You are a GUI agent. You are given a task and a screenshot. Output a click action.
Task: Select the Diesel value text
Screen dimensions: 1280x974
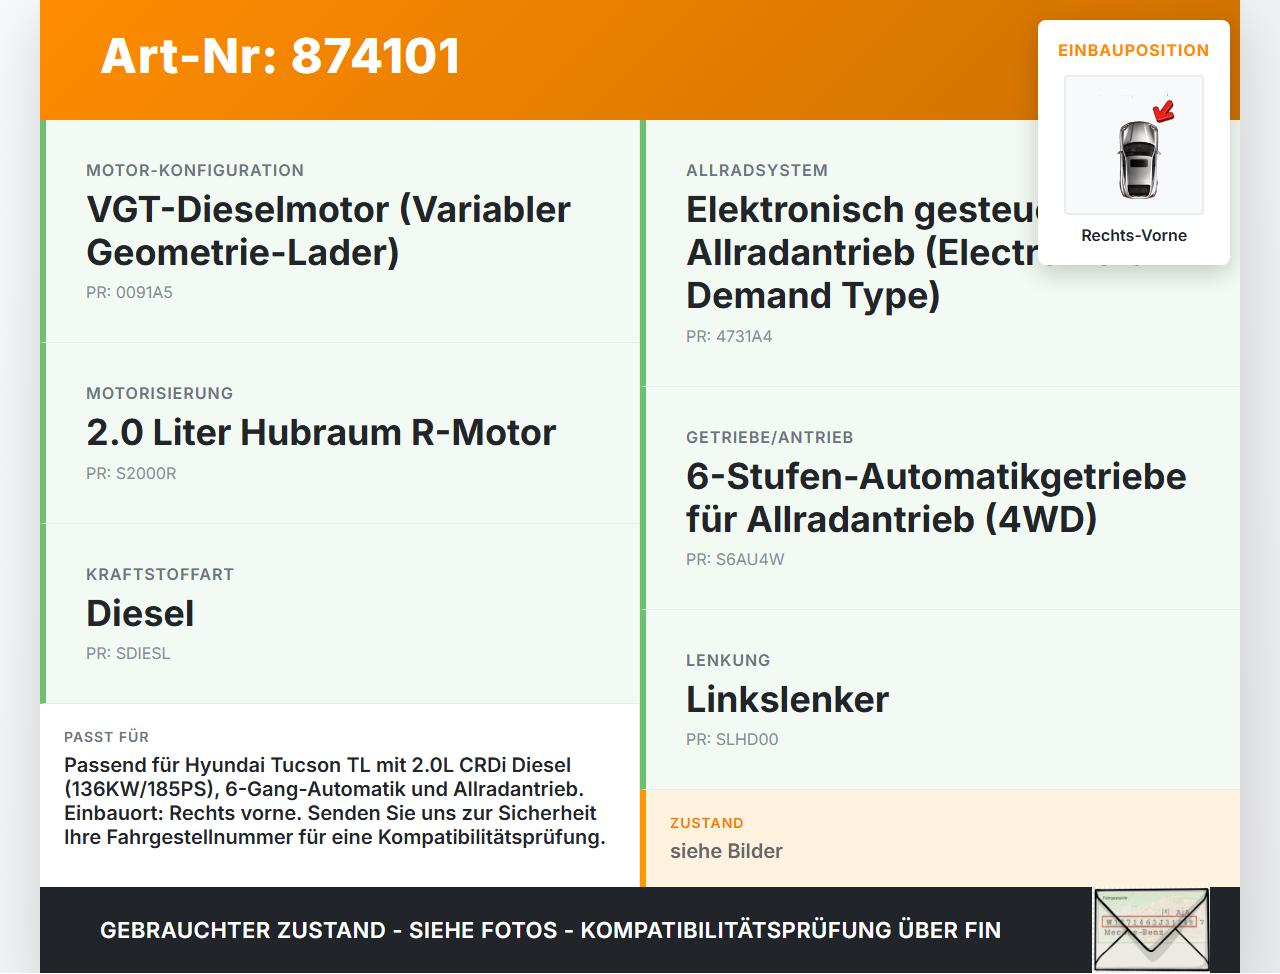click(x=140, y=613)
